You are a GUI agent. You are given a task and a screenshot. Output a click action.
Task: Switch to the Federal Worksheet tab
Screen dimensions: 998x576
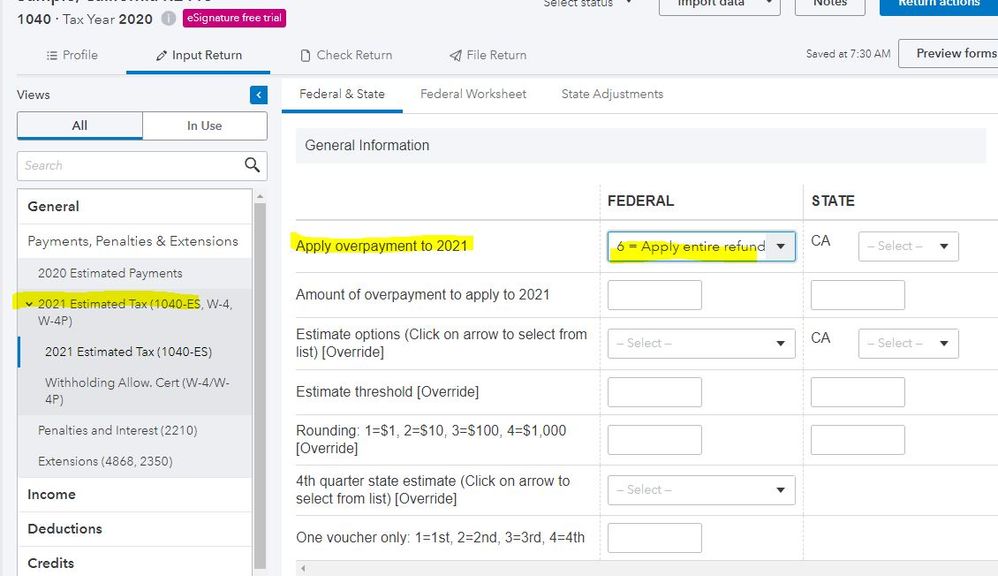473,94
